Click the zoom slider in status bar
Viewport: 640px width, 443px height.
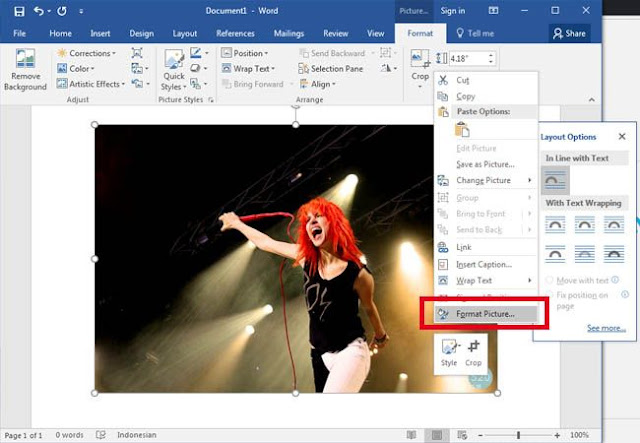(518, 435)
